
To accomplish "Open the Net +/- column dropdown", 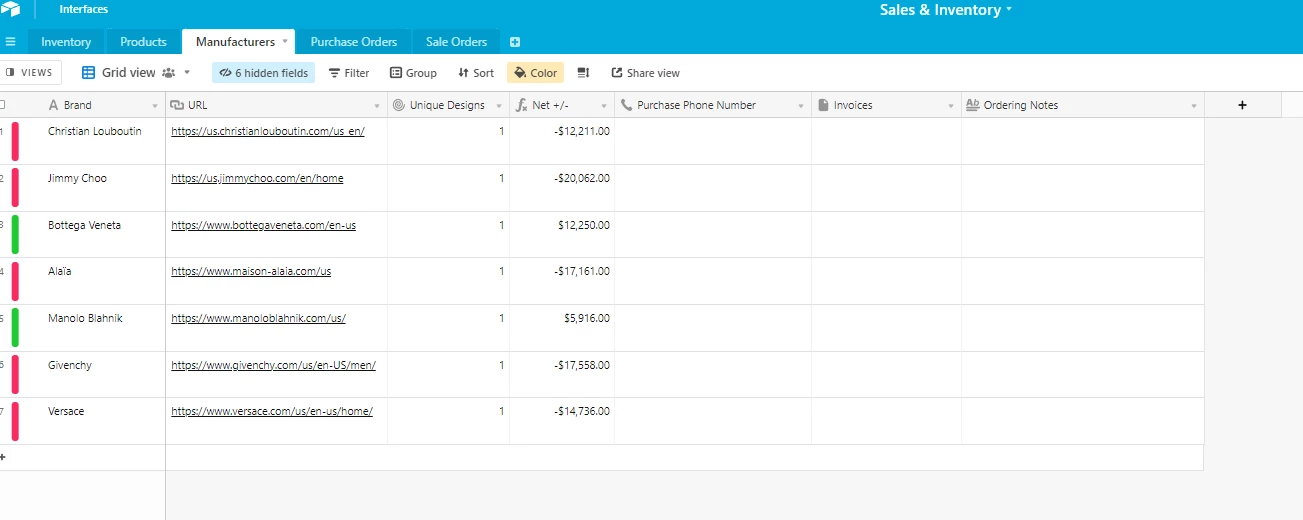I will [x=604, y=106].
